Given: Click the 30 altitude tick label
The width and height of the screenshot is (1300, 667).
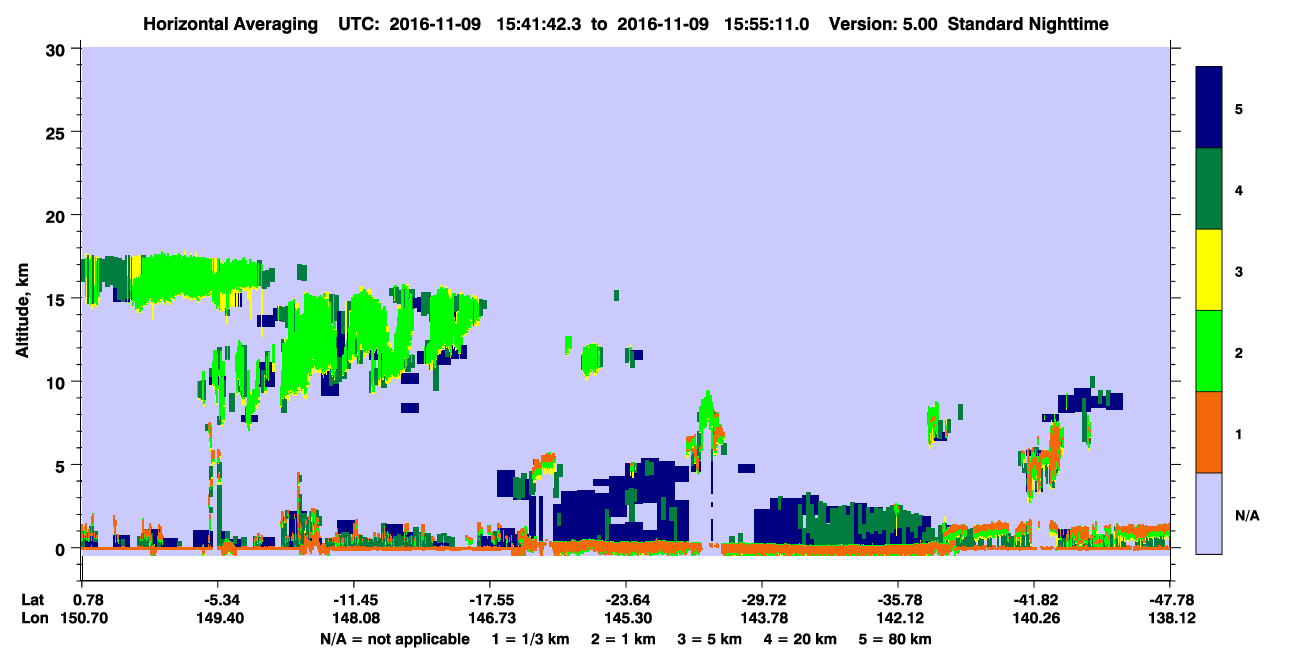Looking at the screenshot, I should [x=58, y=49].
